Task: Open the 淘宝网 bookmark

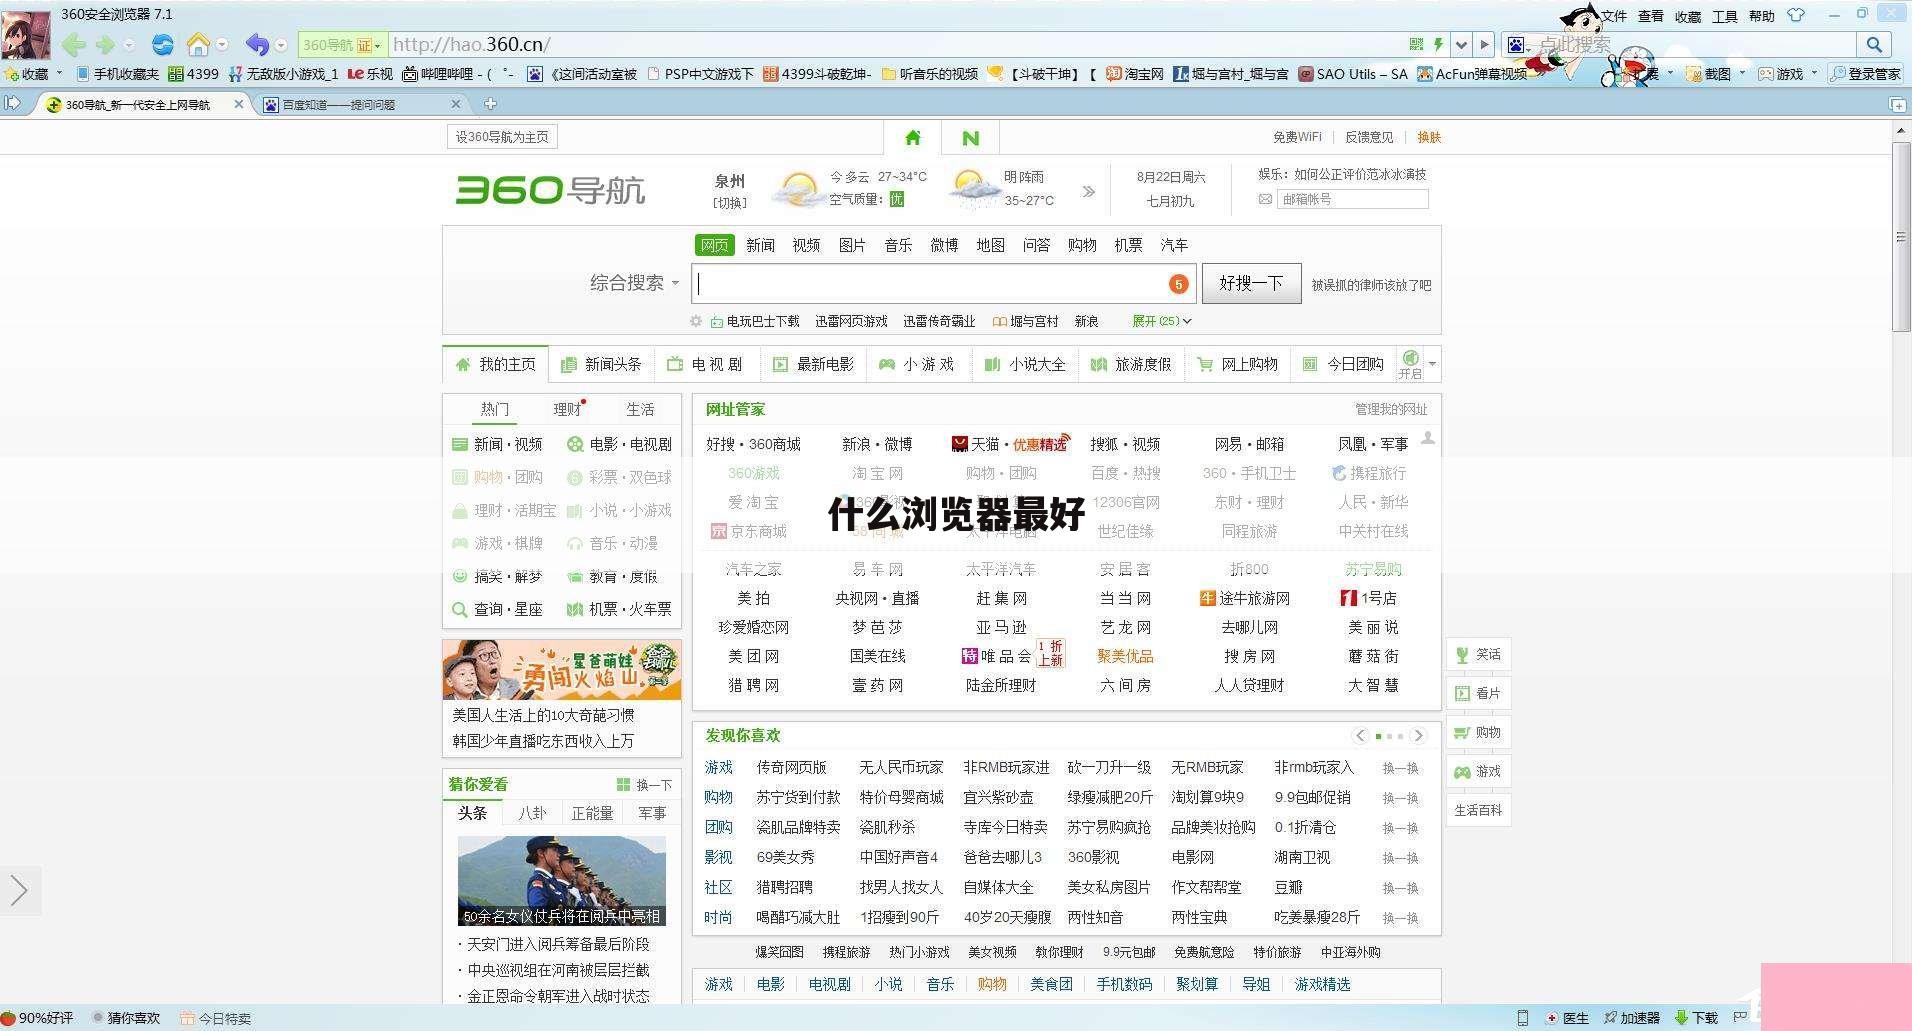Action: click(1135, 73)
